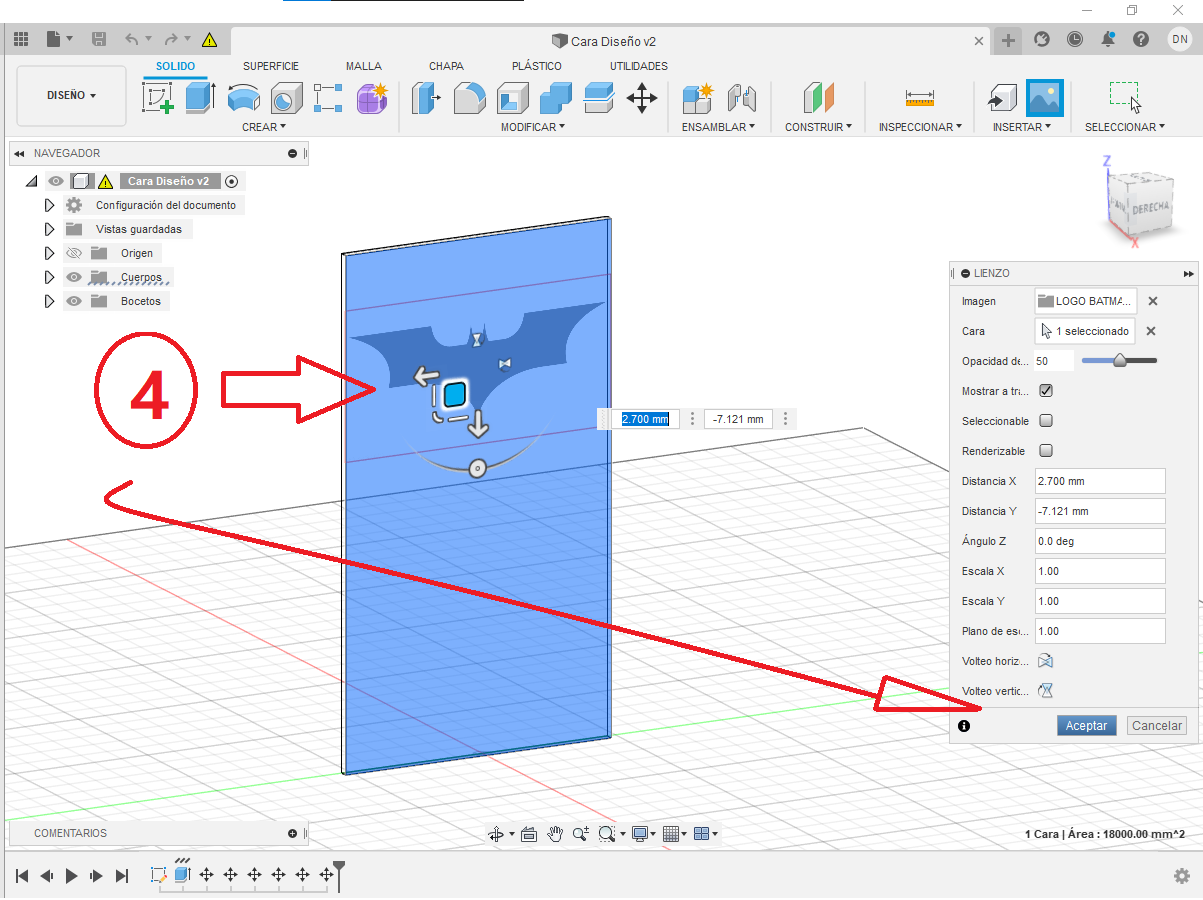
Task: Select the Insert Canvas image tool
Action: pos(1044,99)
